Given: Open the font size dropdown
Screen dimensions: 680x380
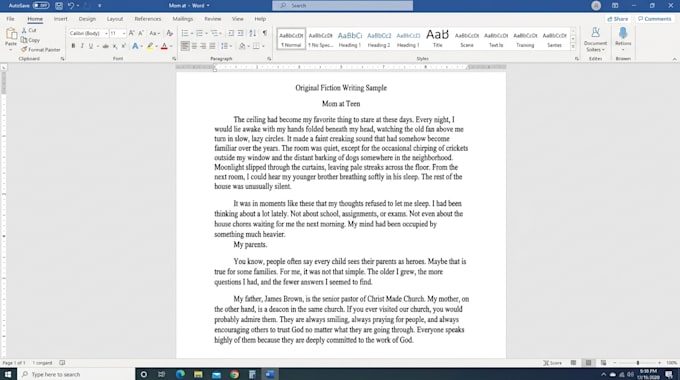Looking at the screenshot, I should pos(124,33).
